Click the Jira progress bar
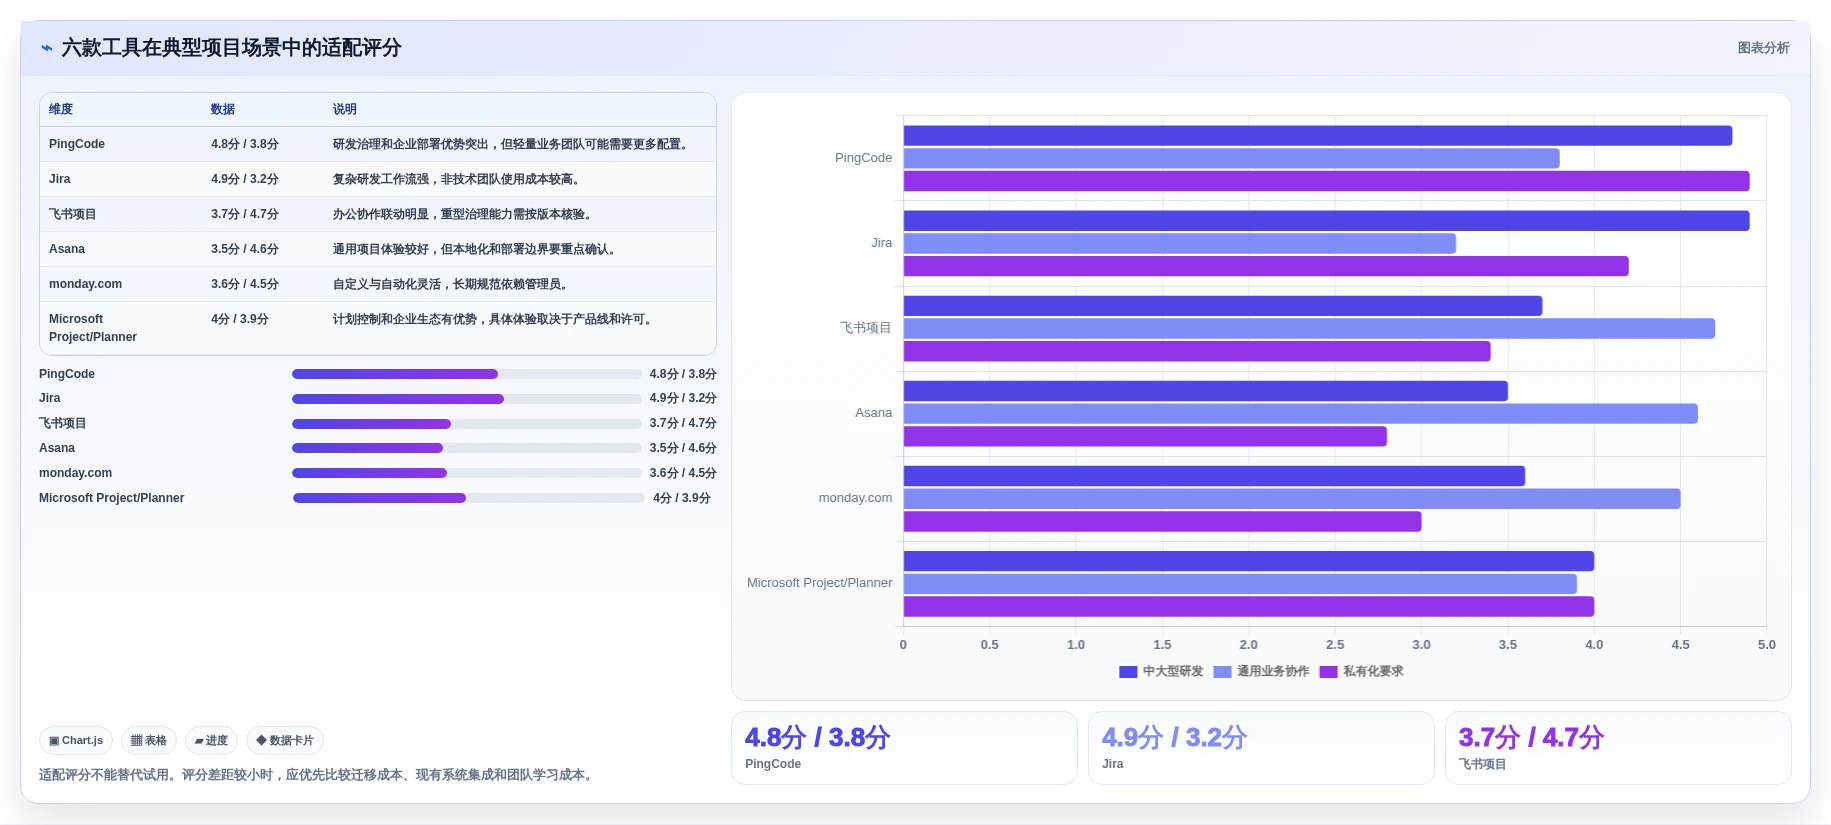This screenshot has width=1831, height=825. click(x=466, y=399)
